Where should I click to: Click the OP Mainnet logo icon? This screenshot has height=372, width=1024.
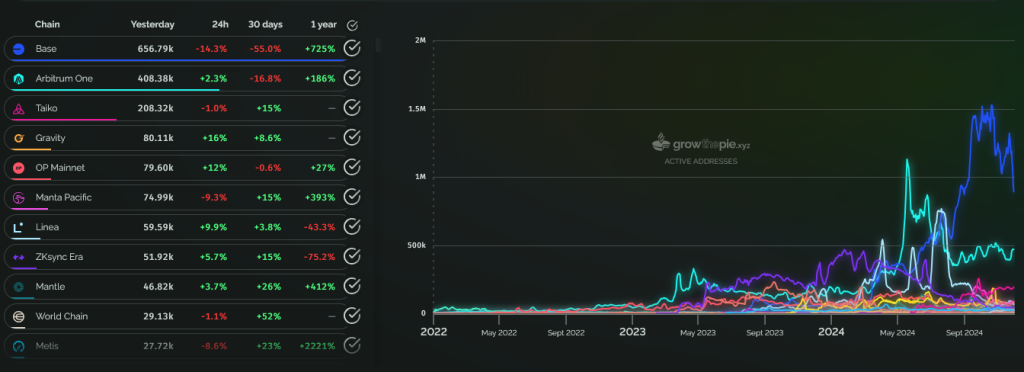pyautogui.click(x=18, y=168)
